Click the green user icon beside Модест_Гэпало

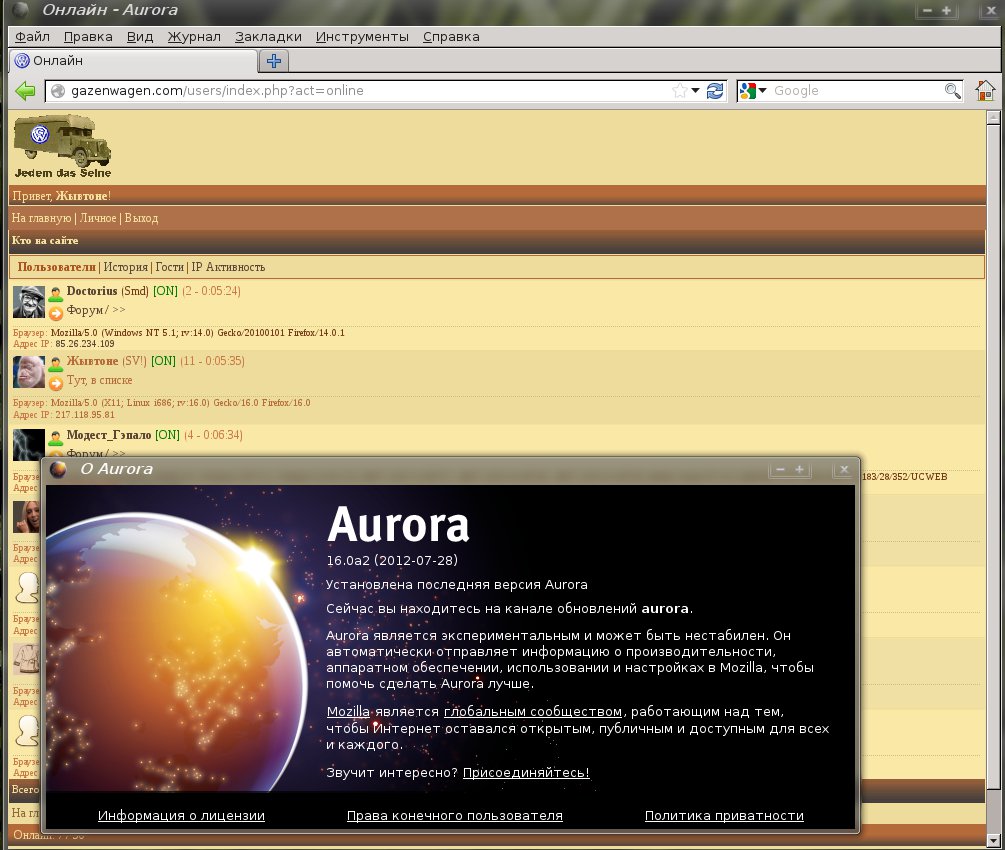[x=56, y=437]
